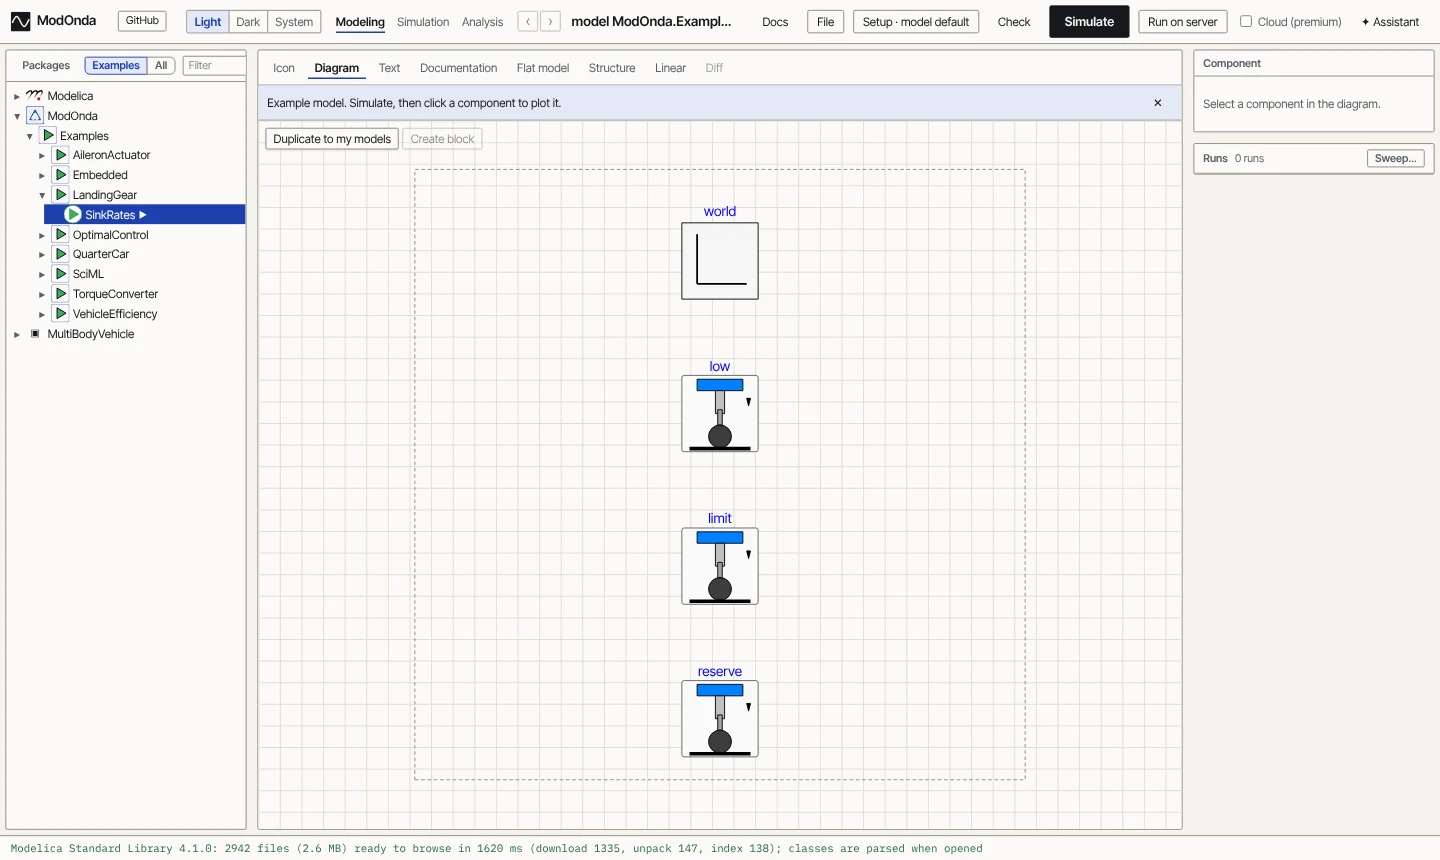Select the reserve landing gear component

click(720, 719)
